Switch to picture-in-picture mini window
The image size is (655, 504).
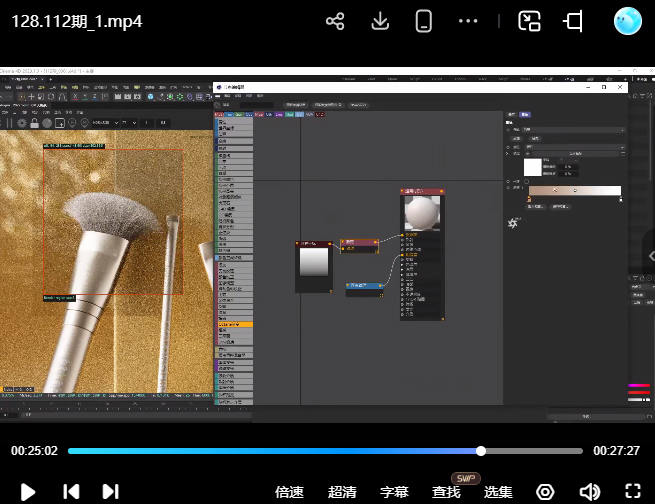tap(529, 21)
